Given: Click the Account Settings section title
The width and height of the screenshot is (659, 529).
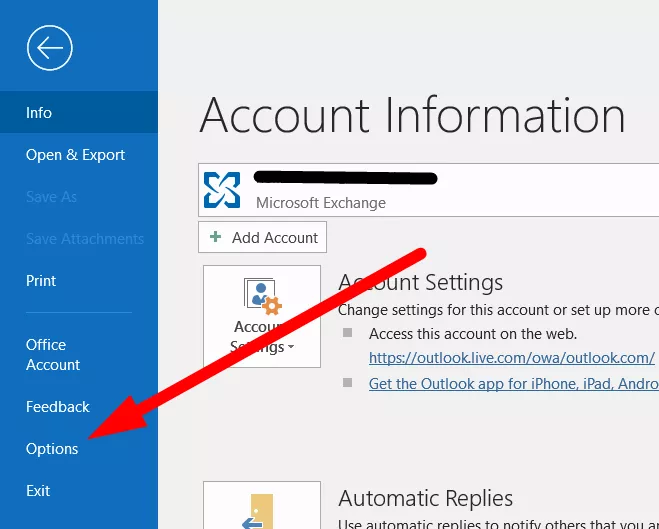Looking at the screenshot, I should [x=420, y=282].
